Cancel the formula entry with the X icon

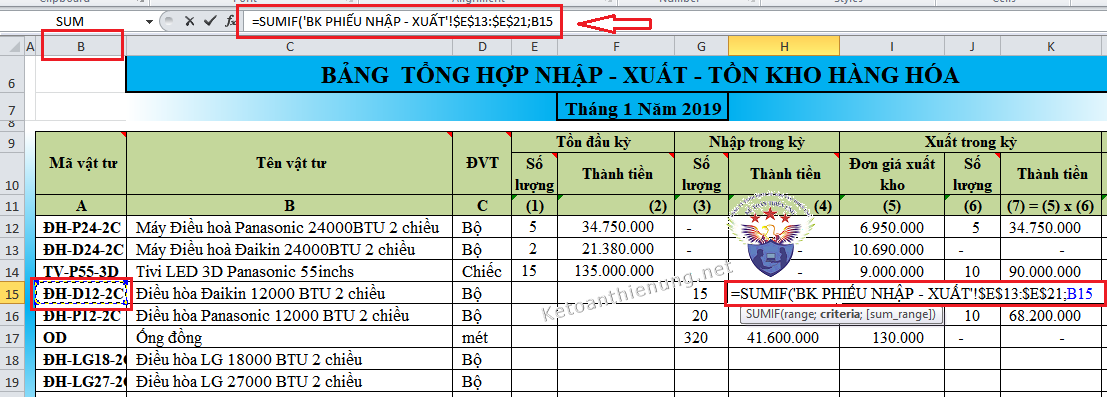189,21
